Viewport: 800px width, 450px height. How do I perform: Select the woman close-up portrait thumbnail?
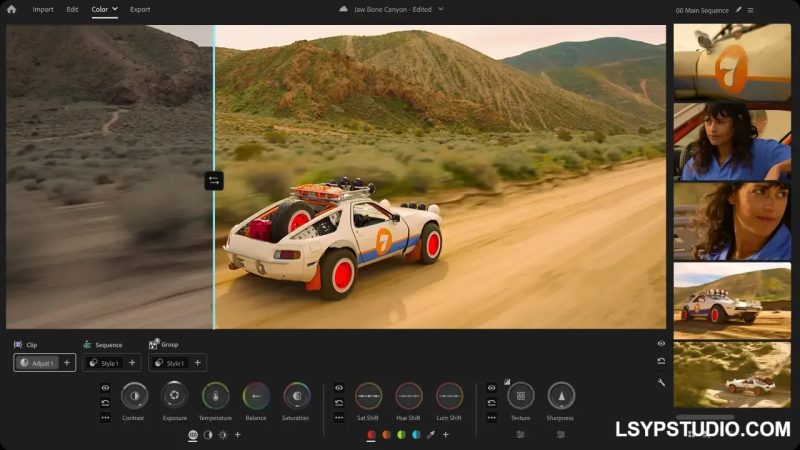pyautogui.click(x=732, y=221)
